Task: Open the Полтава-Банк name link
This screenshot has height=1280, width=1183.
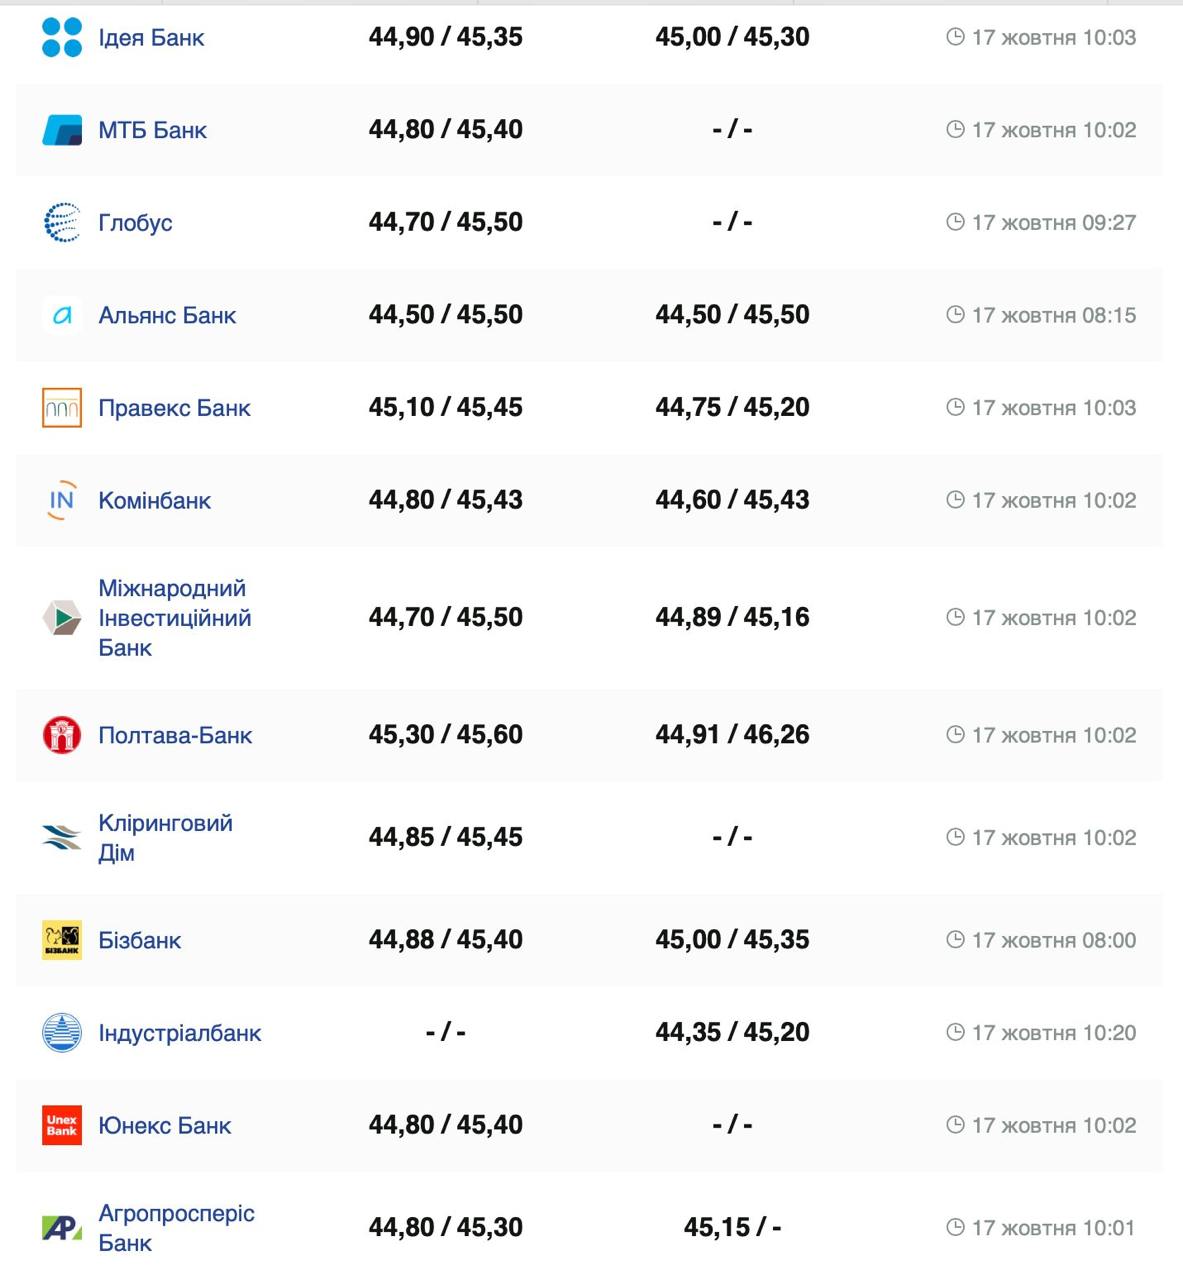Action: click(175, 735)
